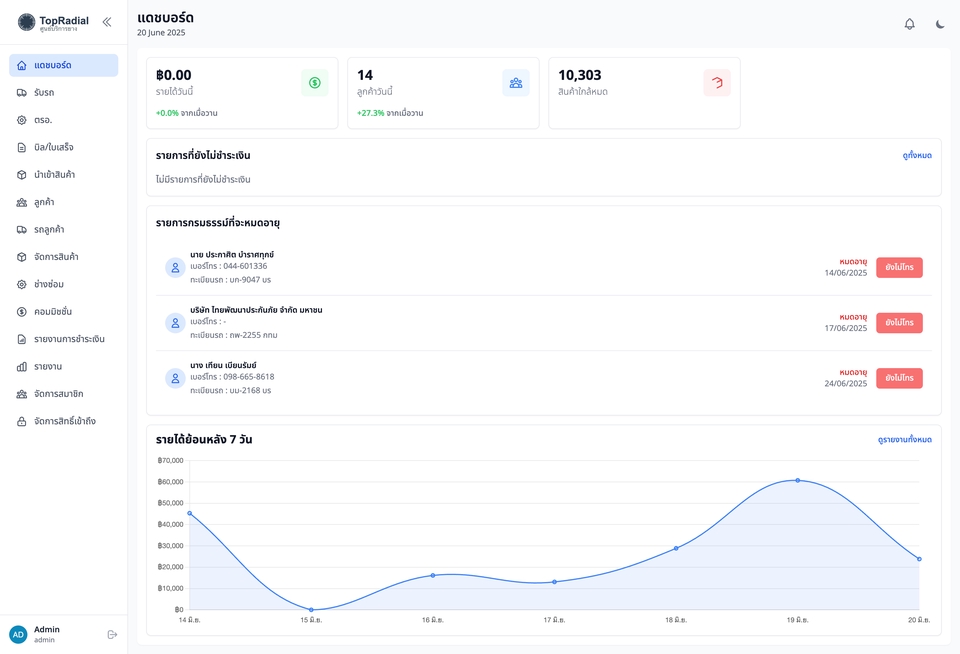This screenshot has height=654, width=960.
Task: Click the red low-stock products icon
Action: [716, 83]
